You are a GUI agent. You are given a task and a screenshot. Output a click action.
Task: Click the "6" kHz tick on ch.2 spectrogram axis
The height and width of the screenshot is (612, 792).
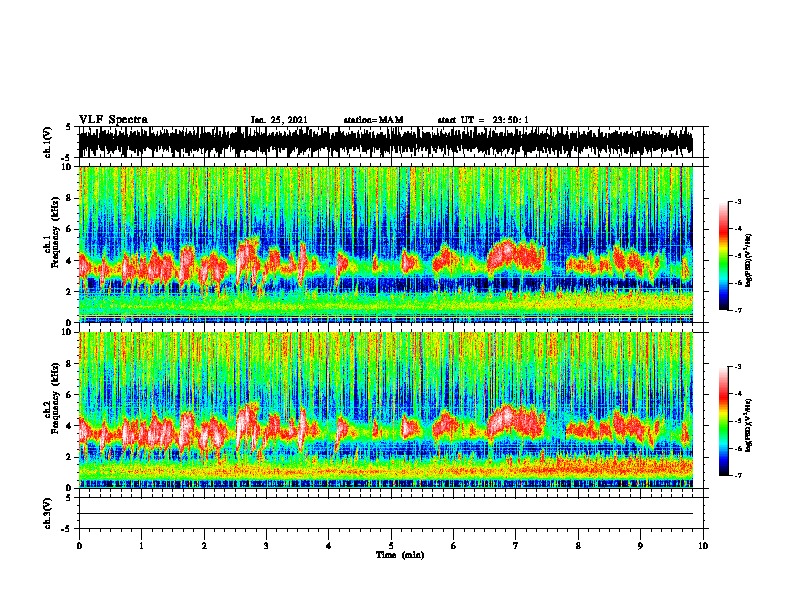pos(70,395)
